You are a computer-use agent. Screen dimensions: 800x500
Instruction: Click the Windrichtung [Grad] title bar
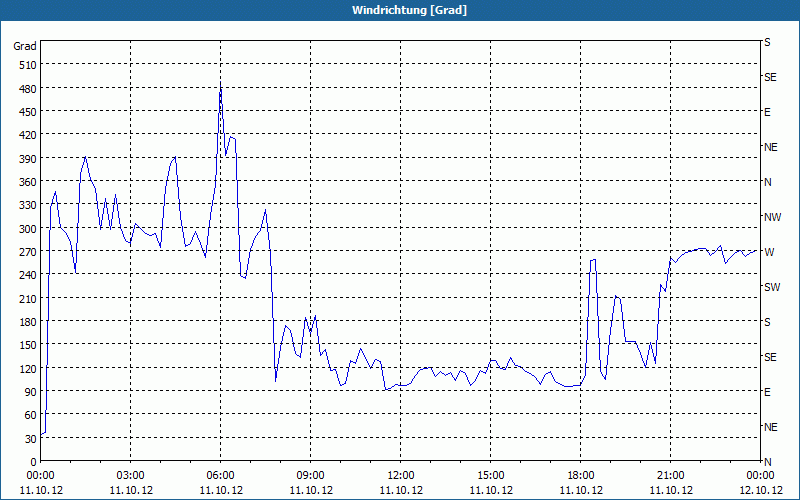400,10
